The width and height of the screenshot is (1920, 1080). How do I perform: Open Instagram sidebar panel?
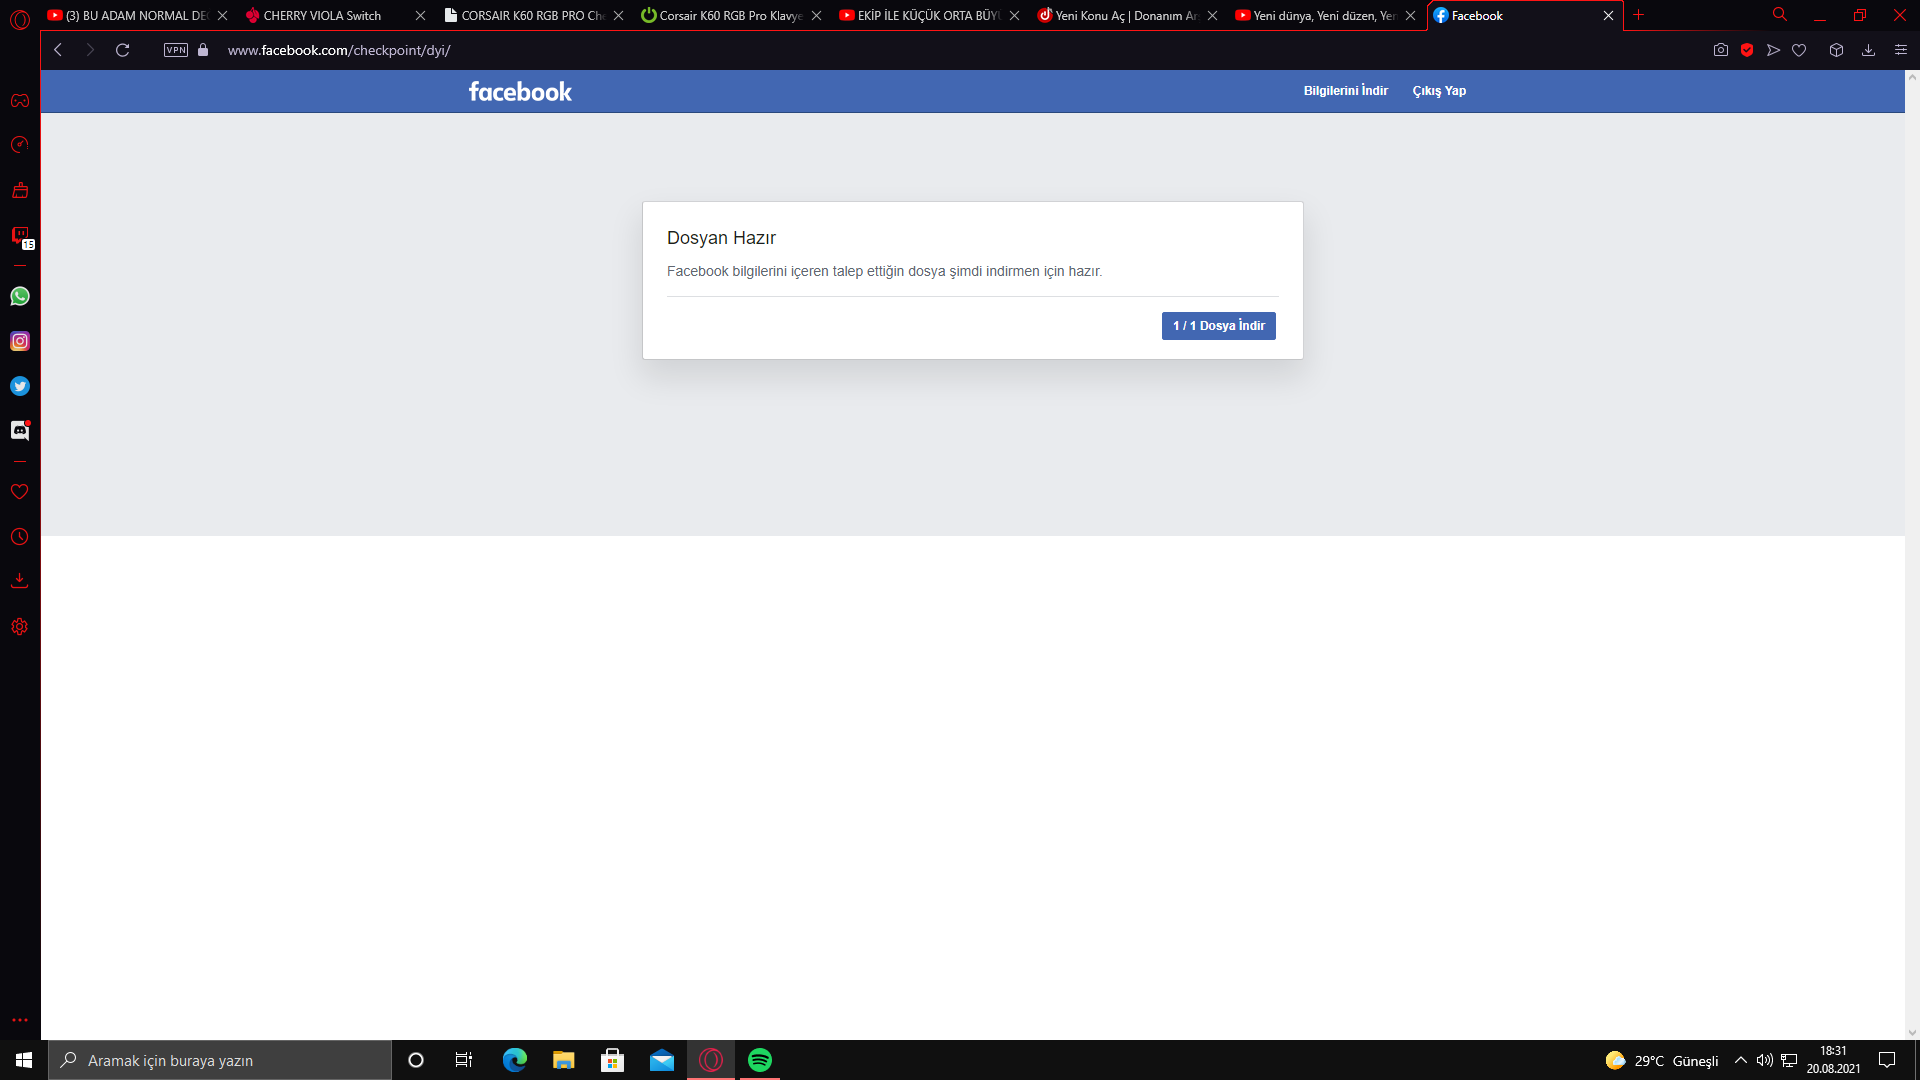(x=20, y=341)
